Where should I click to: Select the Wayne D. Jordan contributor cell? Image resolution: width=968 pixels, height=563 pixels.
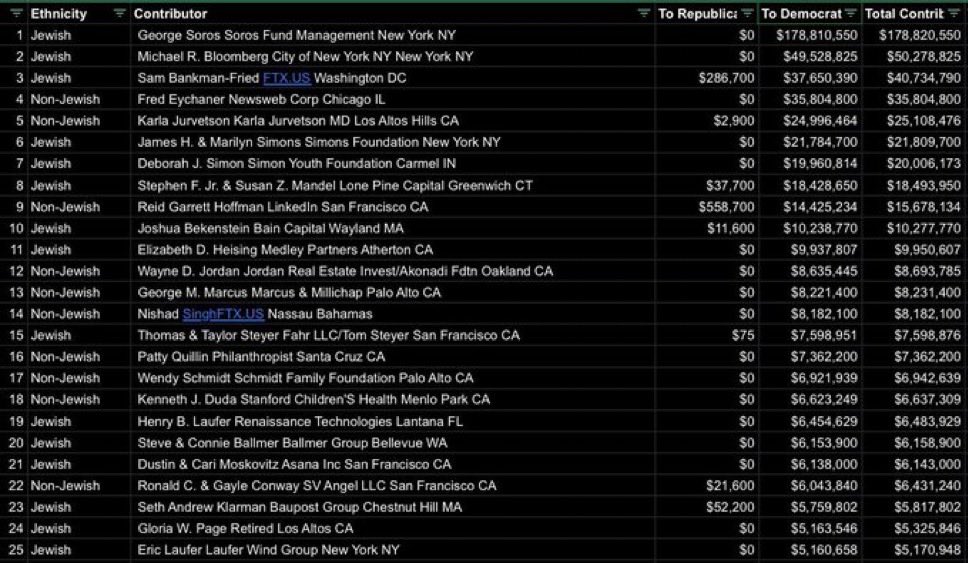pos(392,271)
